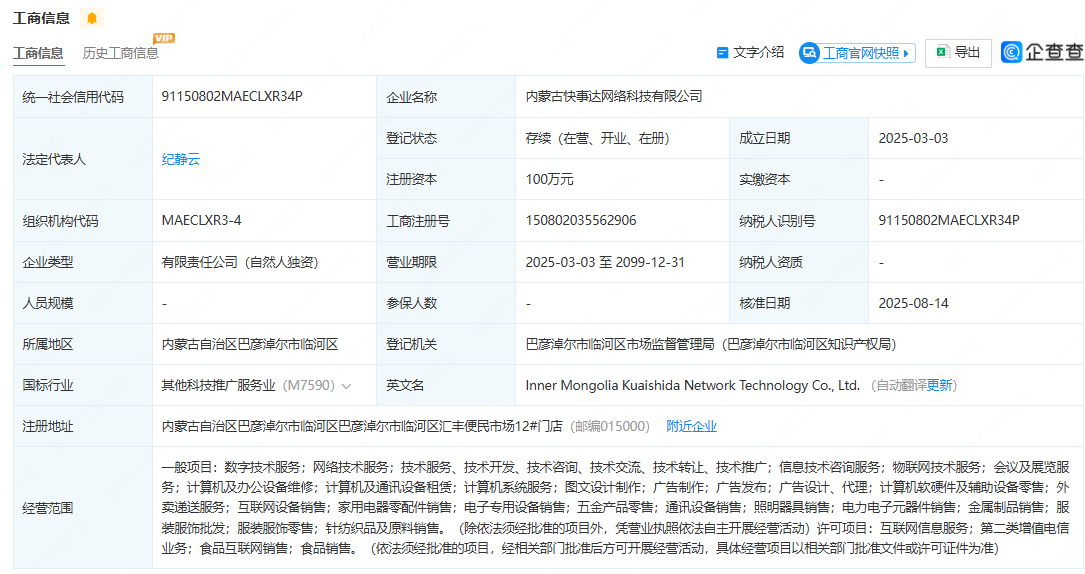The image size is (1085, 574).
Task: Select the company name 内蒙古快事达网络科技有限公司
Action: [x=614, y=96]
